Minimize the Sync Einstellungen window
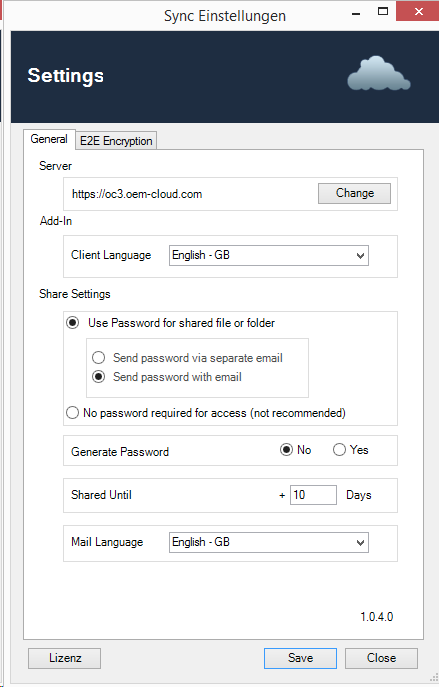The height and width of the screenshot is (687, 439). click(x=356, y=13)
